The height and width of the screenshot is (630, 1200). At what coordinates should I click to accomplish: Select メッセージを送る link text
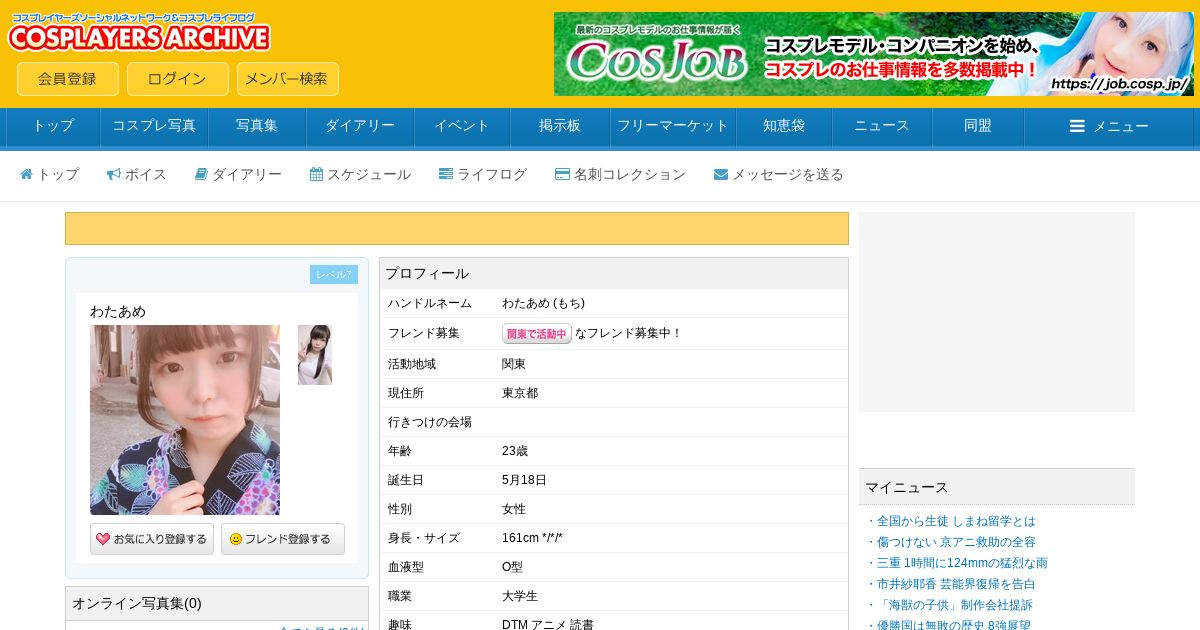(788, 174)
